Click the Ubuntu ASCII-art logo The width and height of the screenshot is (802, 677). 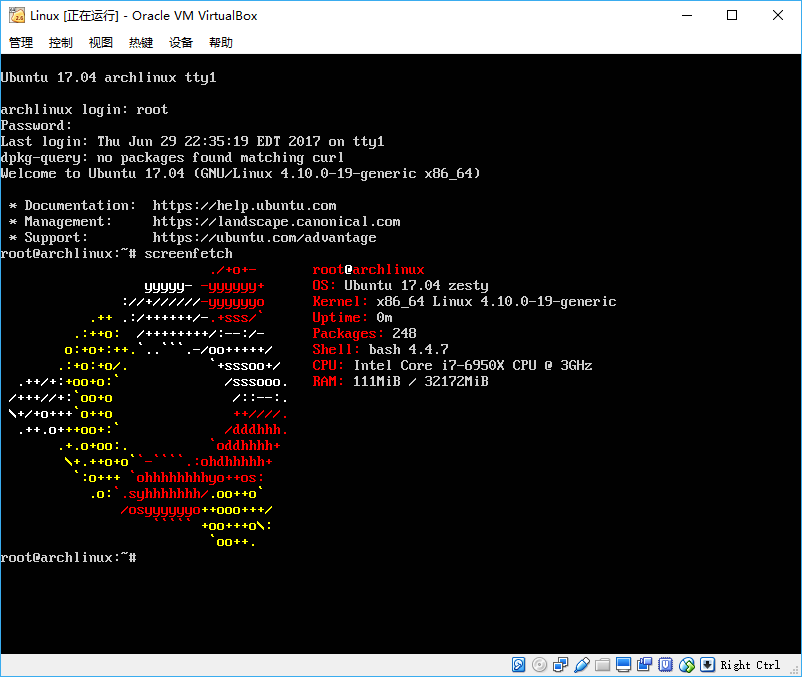(148, 406)
